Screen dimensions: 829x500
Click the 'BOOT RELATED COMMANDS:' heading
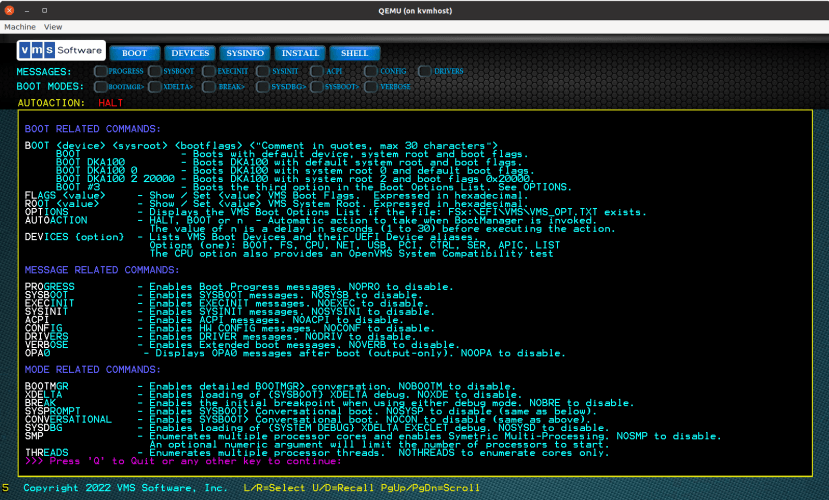pos(93,128)
